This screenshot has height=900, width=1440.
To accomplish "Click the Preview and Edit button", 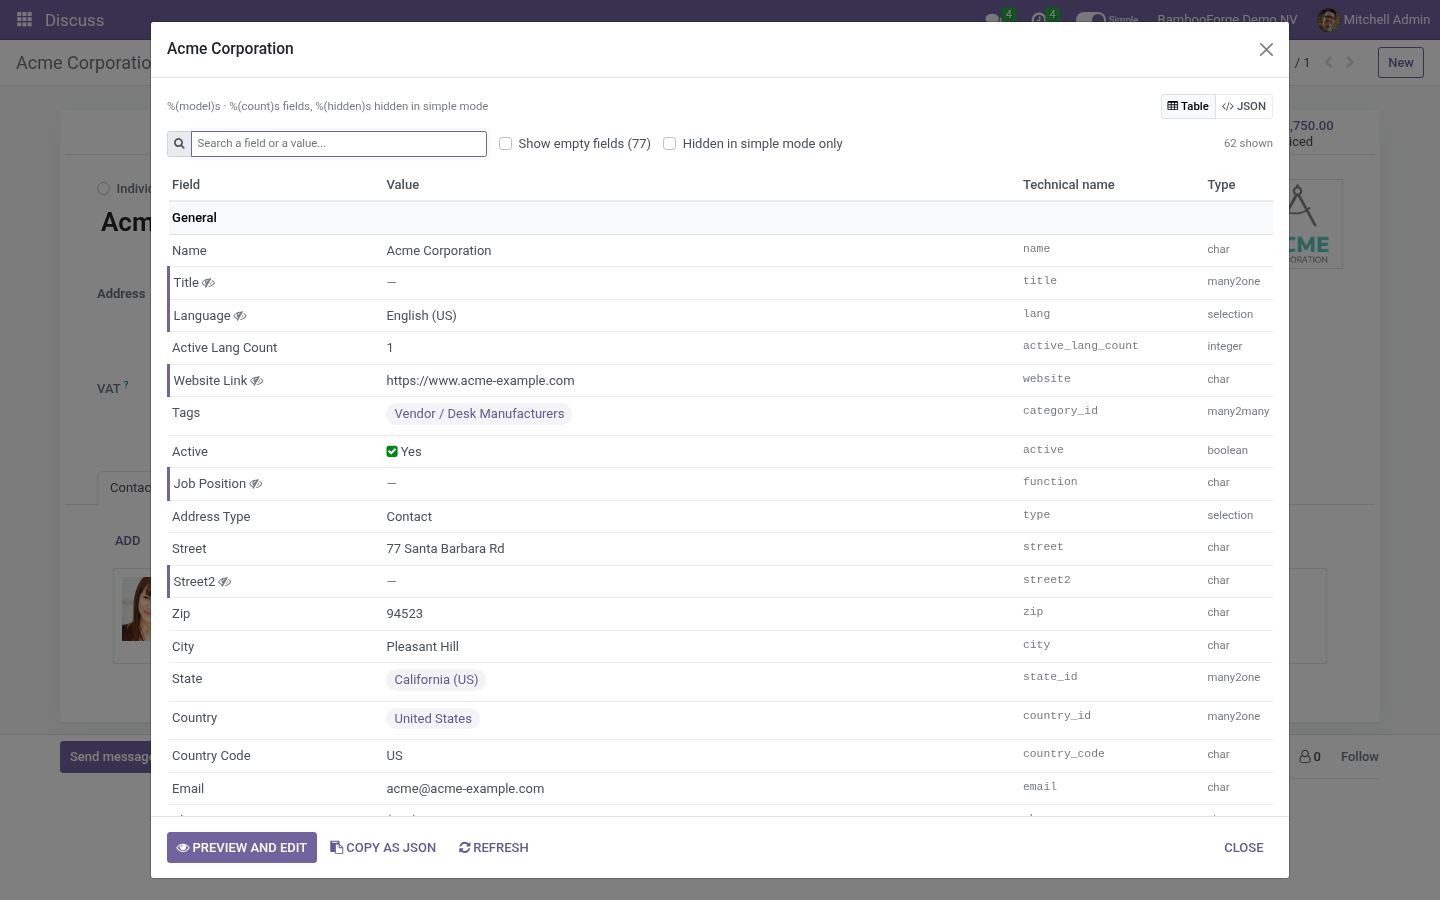I will [242, 848].
